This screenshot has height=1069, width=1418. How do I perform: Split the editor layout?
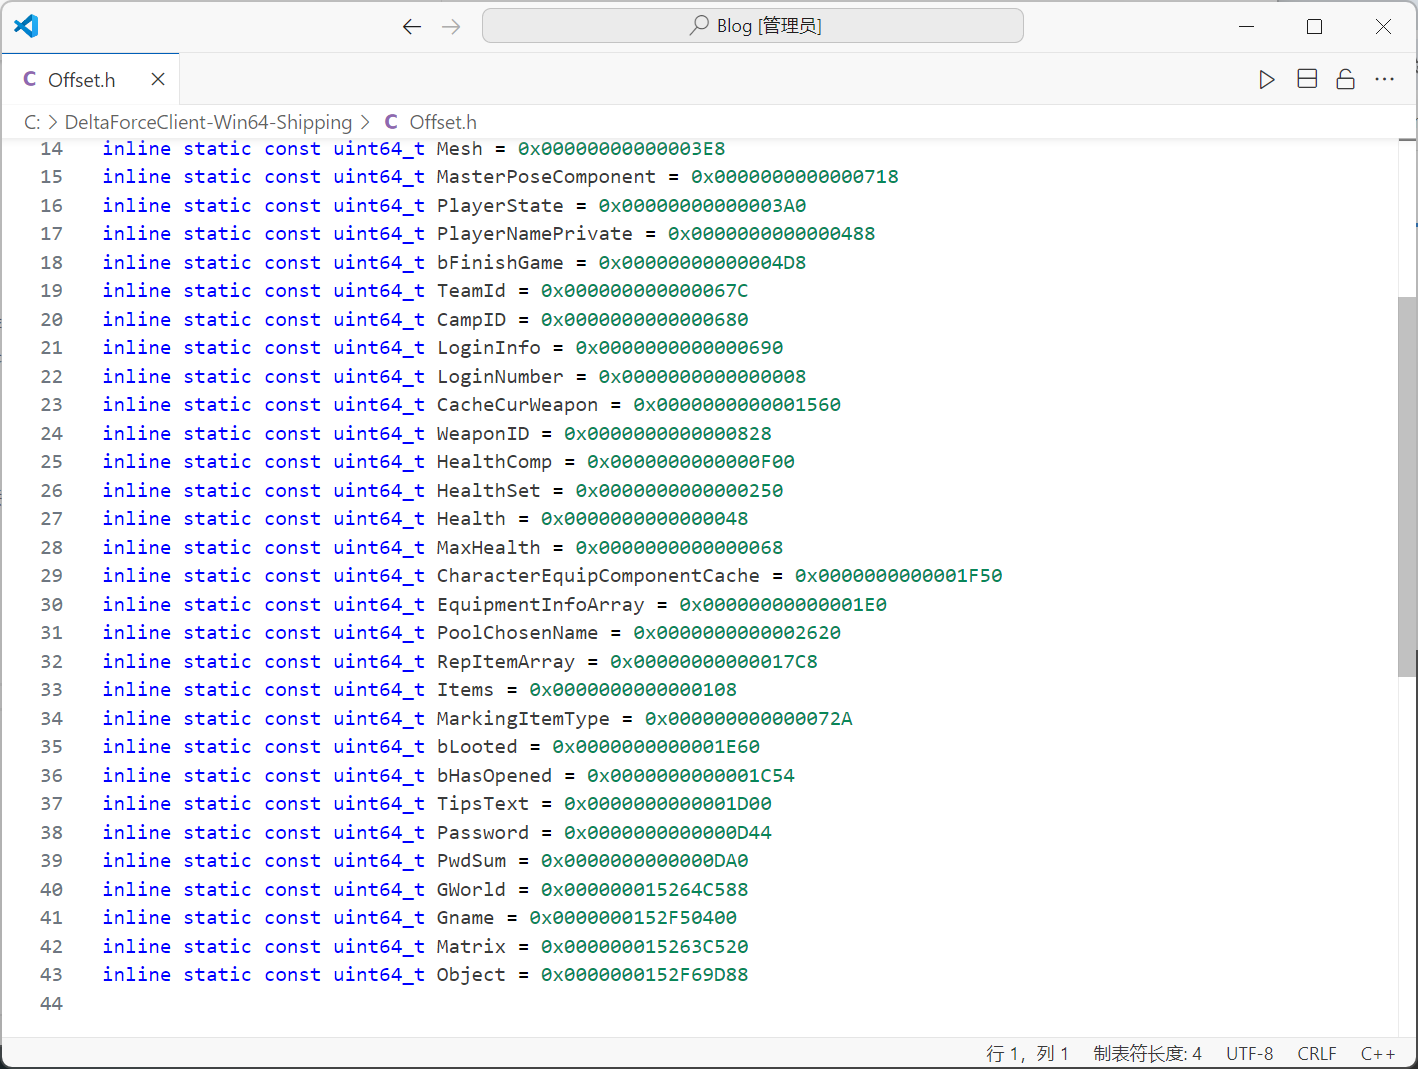pyautogui.click(x=1306, y=80)
